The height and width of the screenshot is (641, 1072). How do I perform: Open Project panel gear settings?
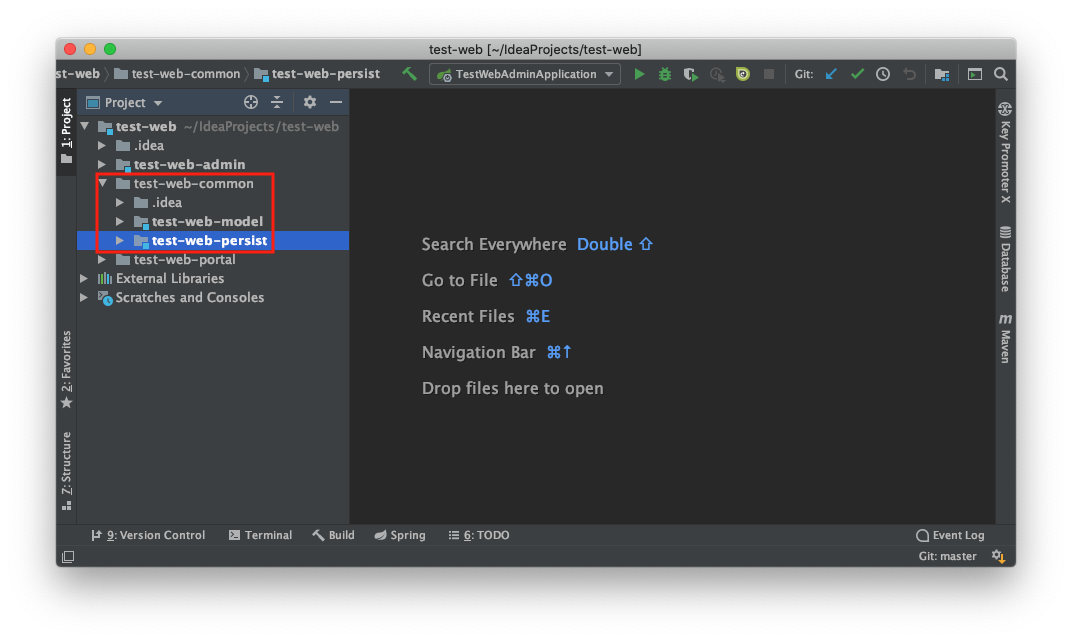pyautogui.click(x=310, y=103)
